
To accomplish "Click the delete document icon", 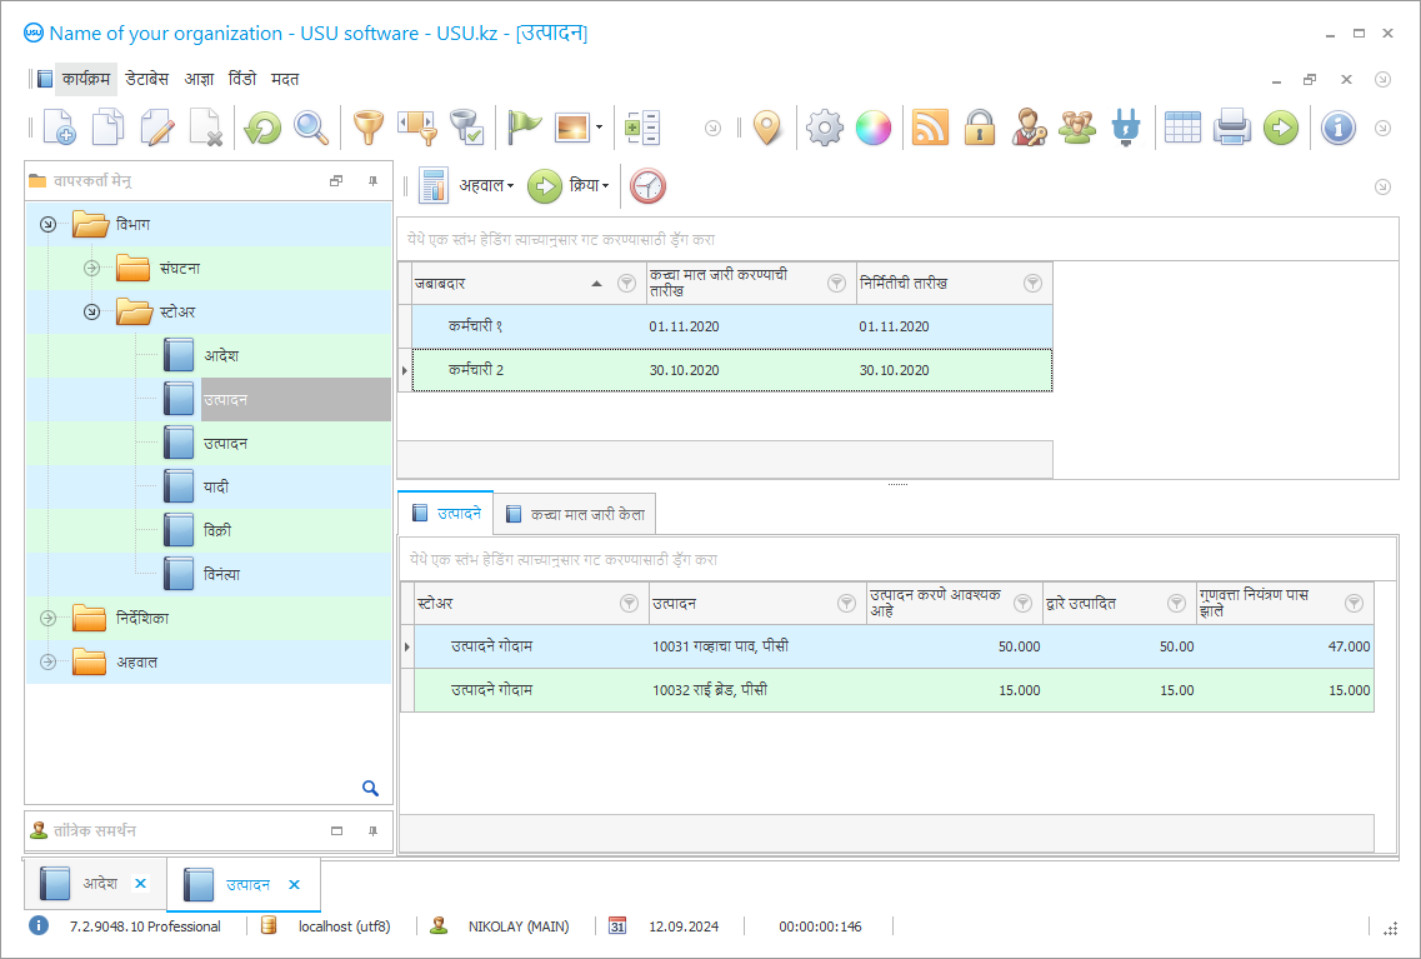I will tap(206, 127).
